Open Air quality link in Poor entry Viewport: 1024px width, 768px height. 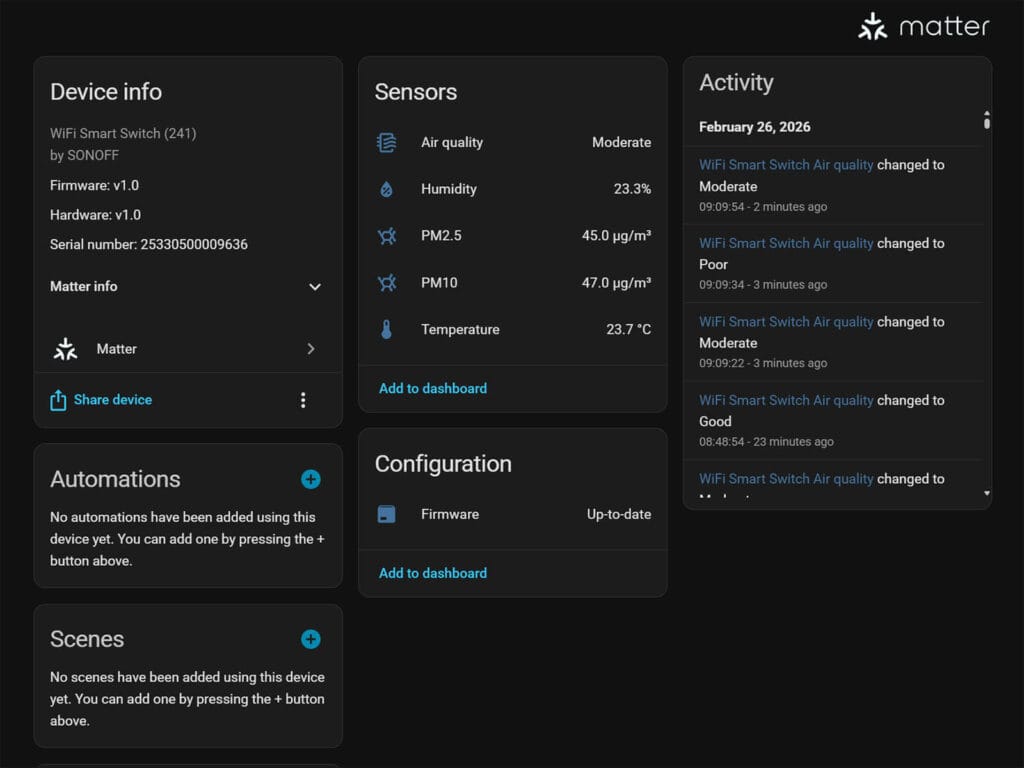(786, 243)
